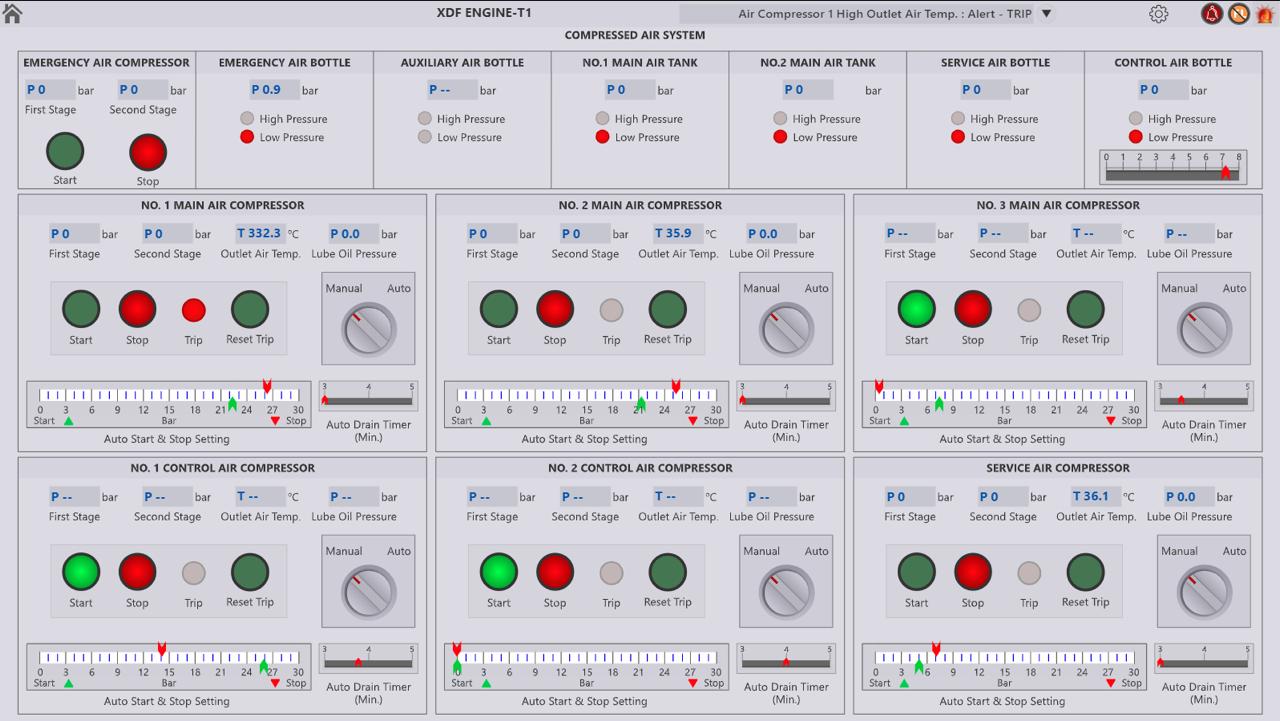Switch No. 2 Control Air Compressor Manual/Auto selector
This screenshot has width=1280, height=721.
point(786,592)
